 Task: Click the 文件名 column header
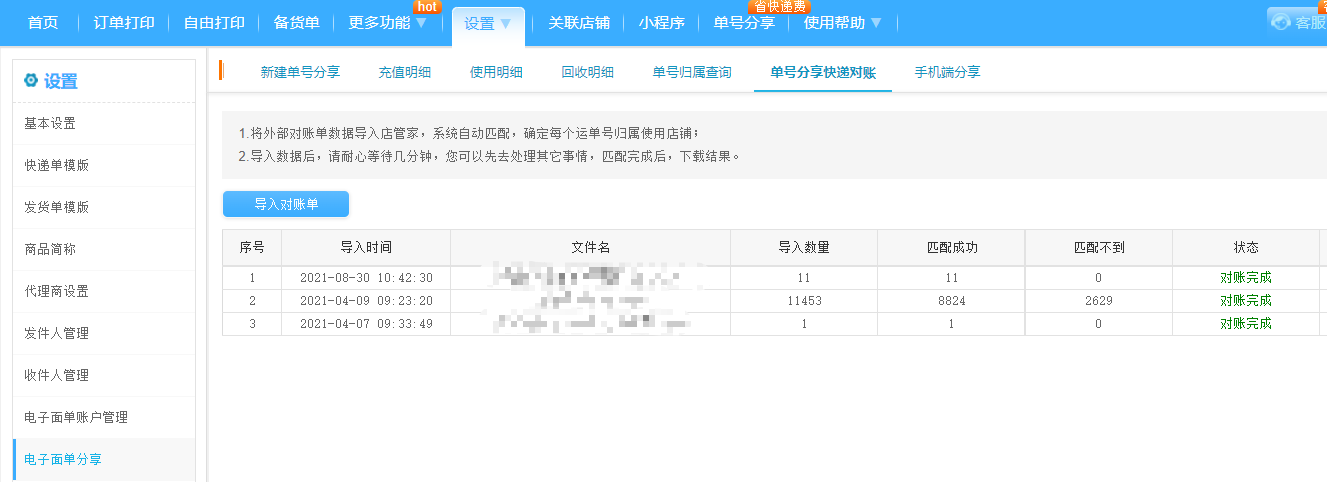click(x=590, y=248)
